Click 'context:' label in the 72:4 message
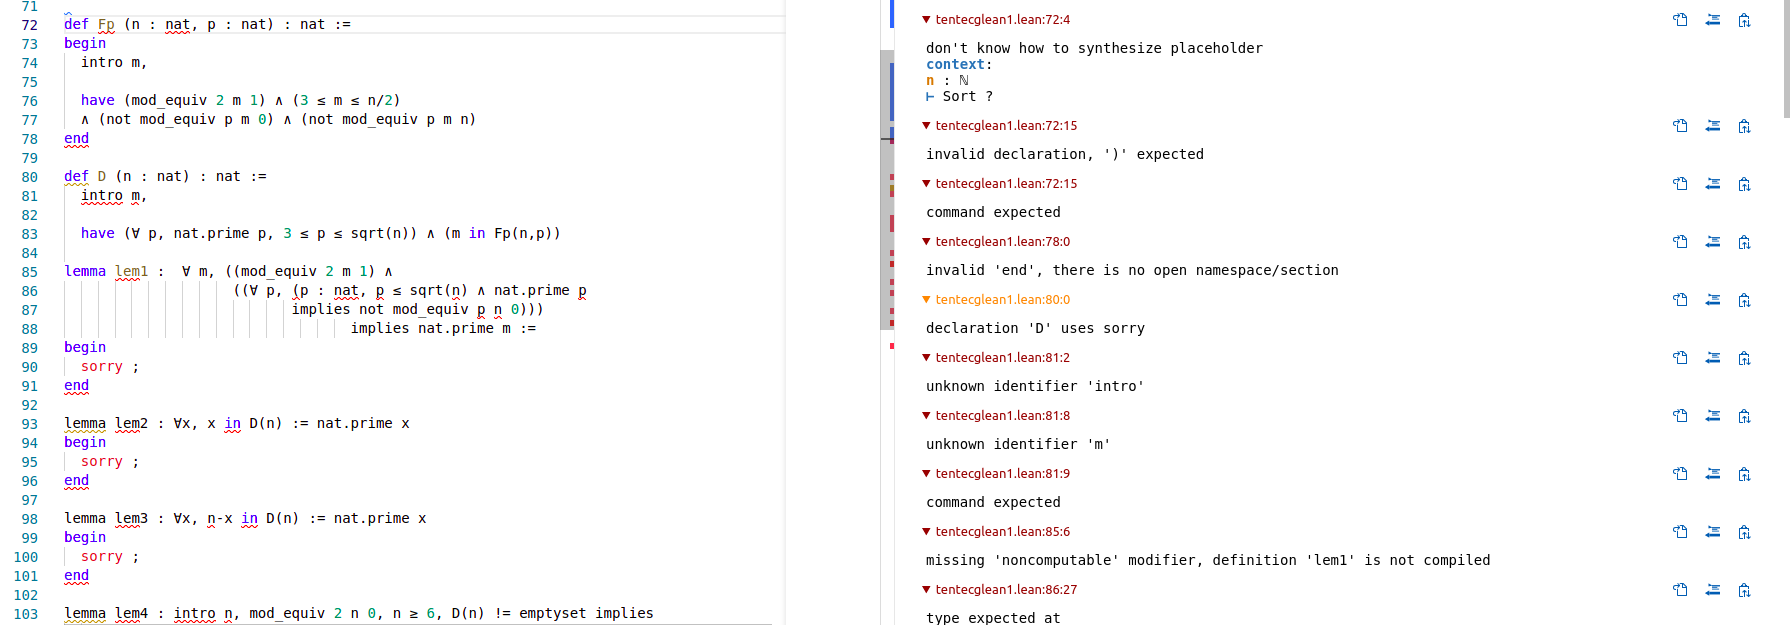Screen dimensions: 1790x625 (959, 64)
